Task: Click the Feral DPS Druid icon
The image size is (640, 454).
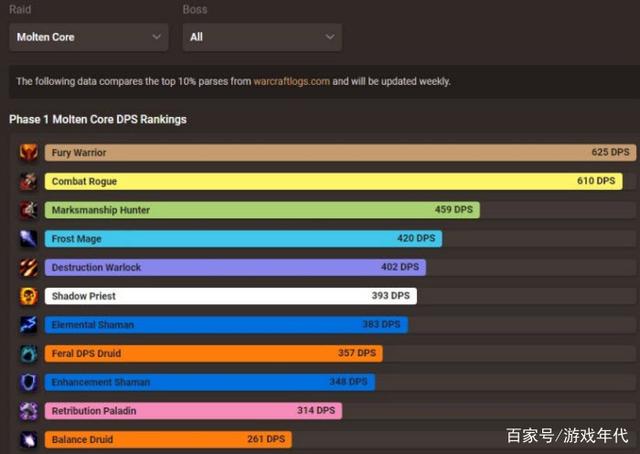Action: pos(28,354)
